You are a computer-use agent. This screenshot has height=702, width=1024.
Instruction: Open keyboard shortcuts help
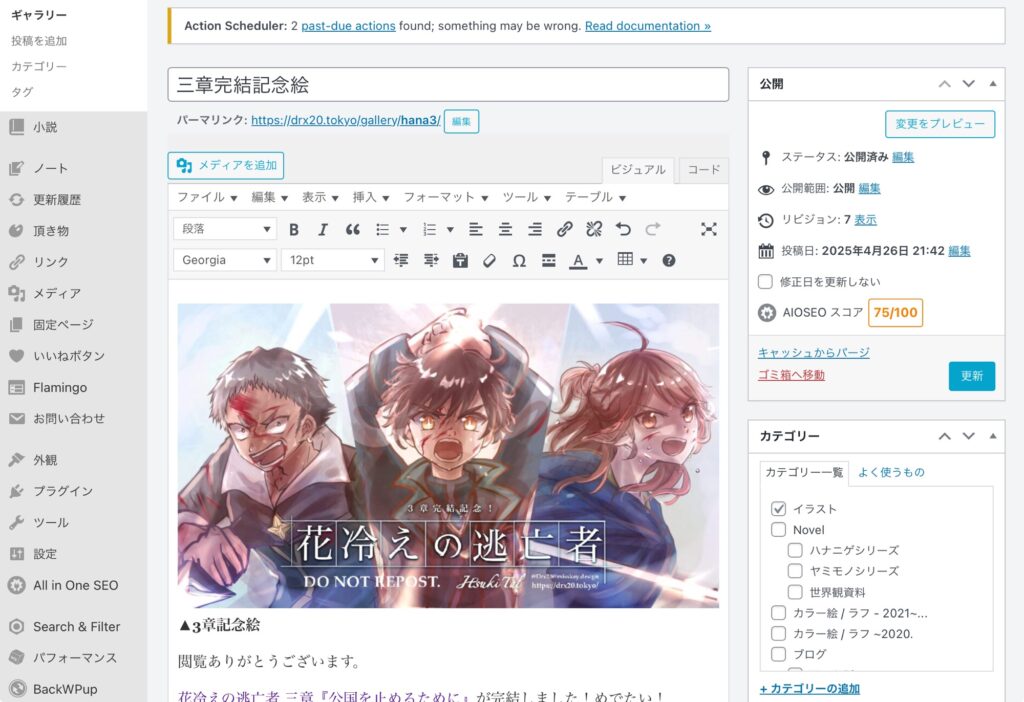coord(669,261)
